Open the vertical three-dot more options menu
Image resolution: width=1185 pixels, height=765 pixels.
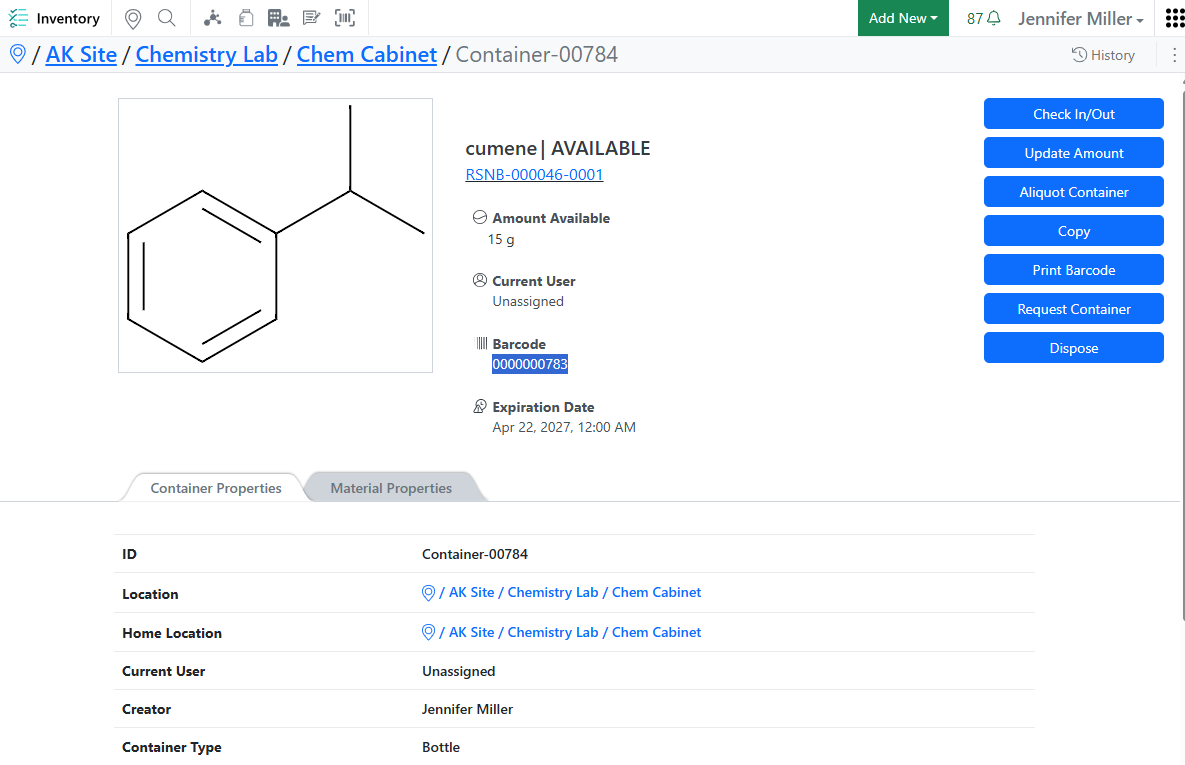[x=1174, y=55]
